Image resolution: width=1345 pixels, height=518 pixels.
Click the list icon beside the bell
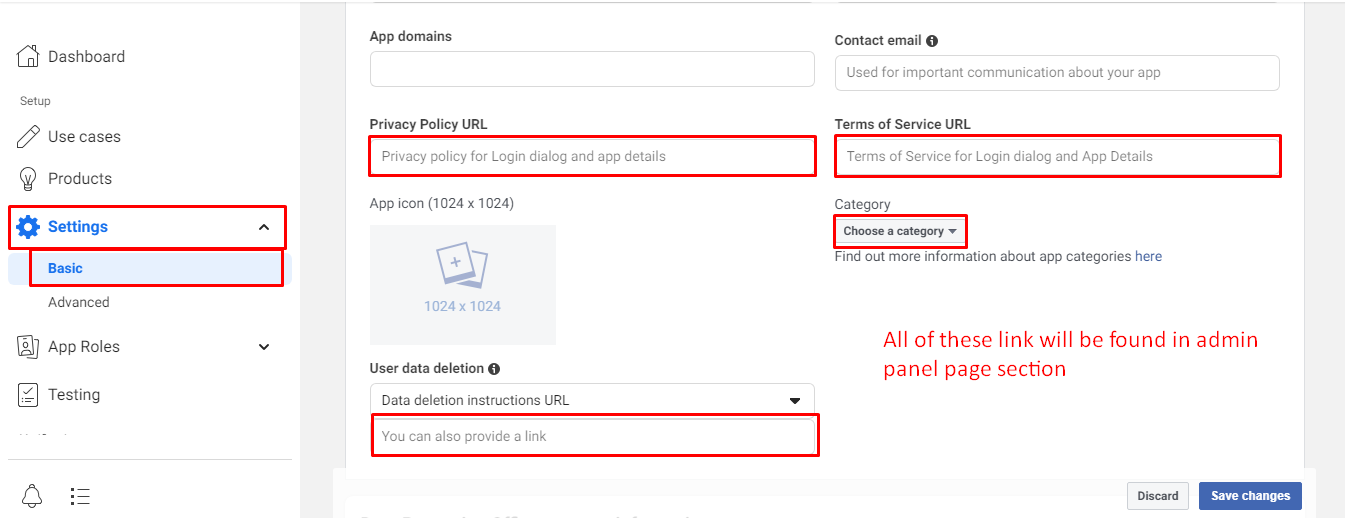coord(81,496)
